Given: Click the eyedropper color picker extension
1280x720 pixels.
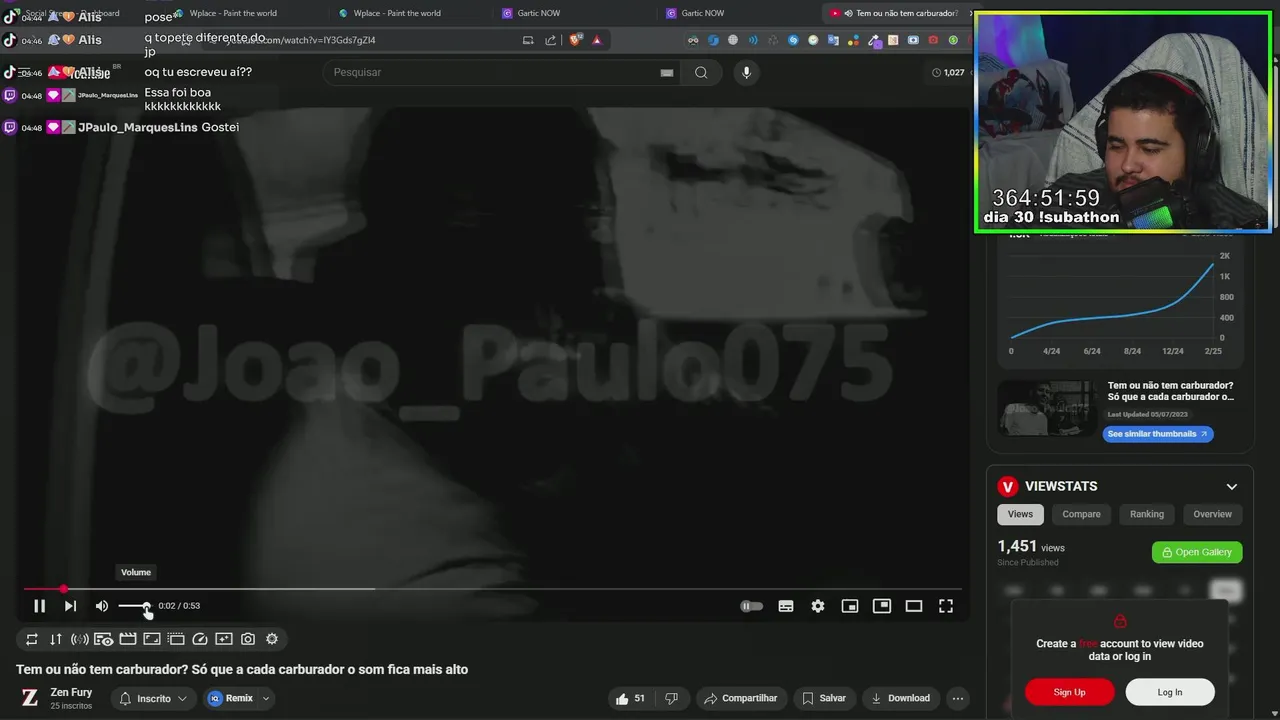Looking at the screenshot, I should point(873,40).
